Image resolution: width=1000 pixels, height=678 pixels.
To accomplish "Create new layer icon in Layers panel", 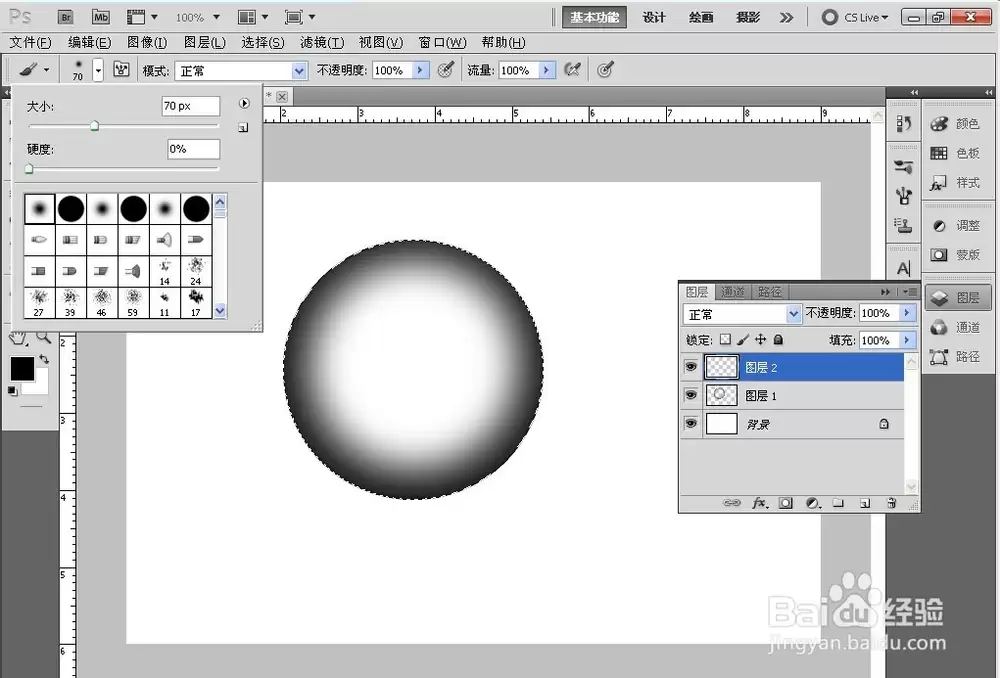I will pyautogui.click(x=865, y=503).
